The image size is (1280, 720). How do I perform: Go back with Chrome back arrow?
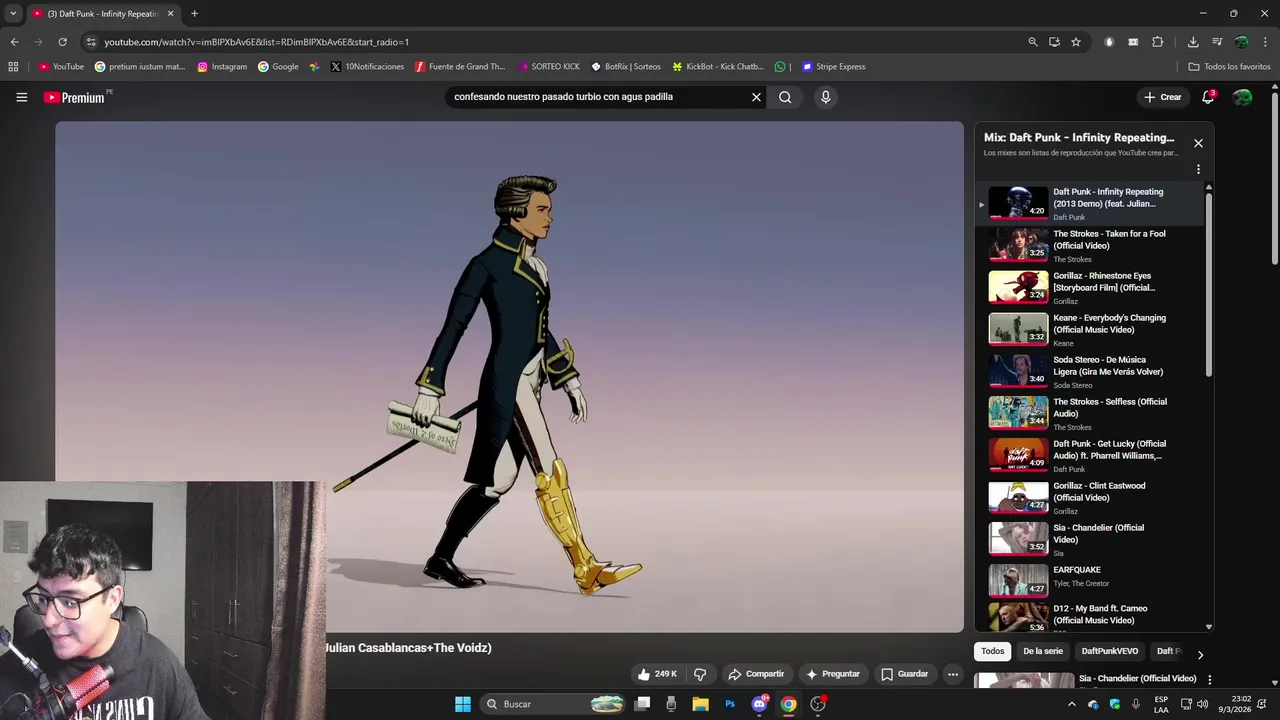pyautogui.click(x=14, y=42)
